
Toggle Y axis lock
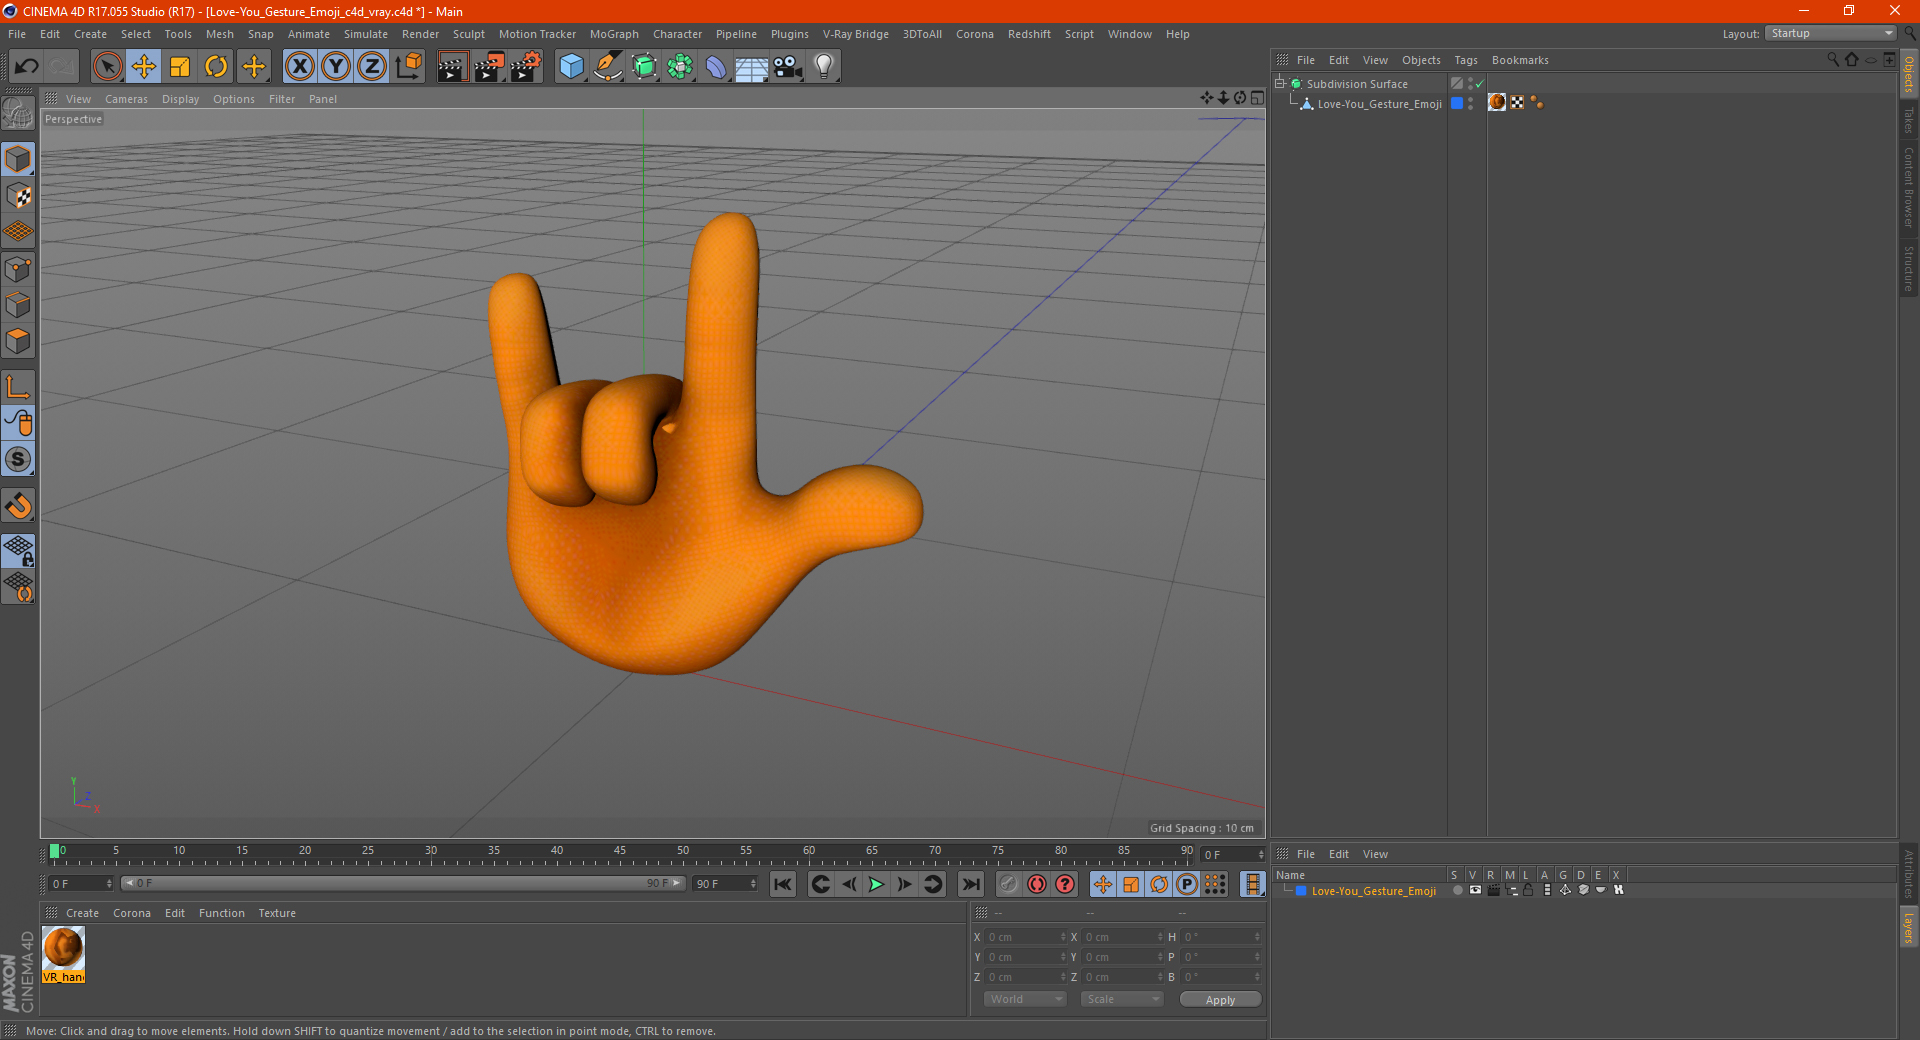(336, 67)
